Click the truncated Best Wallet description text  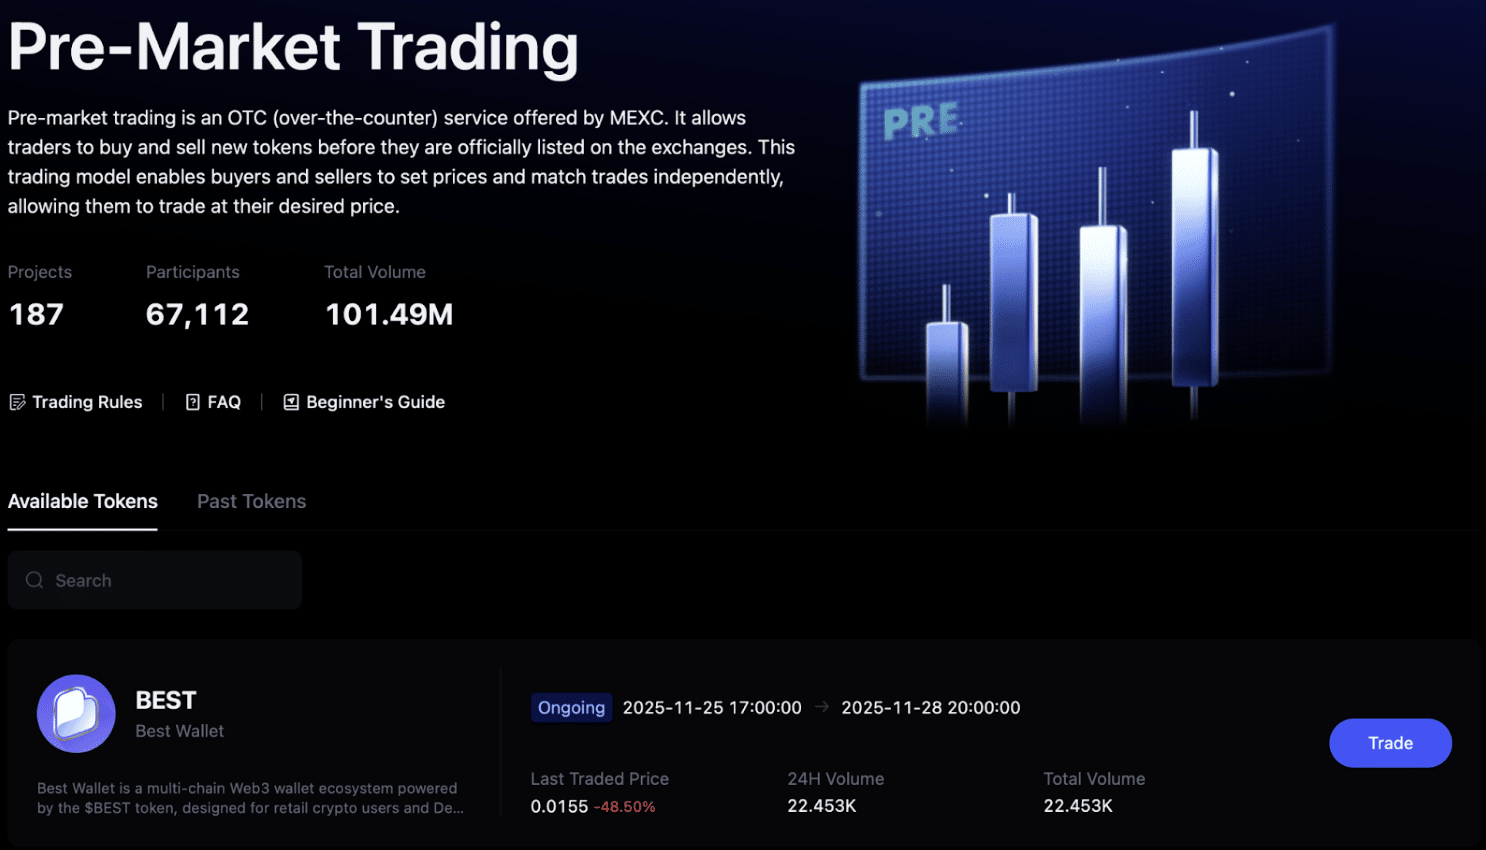point(250,798)
